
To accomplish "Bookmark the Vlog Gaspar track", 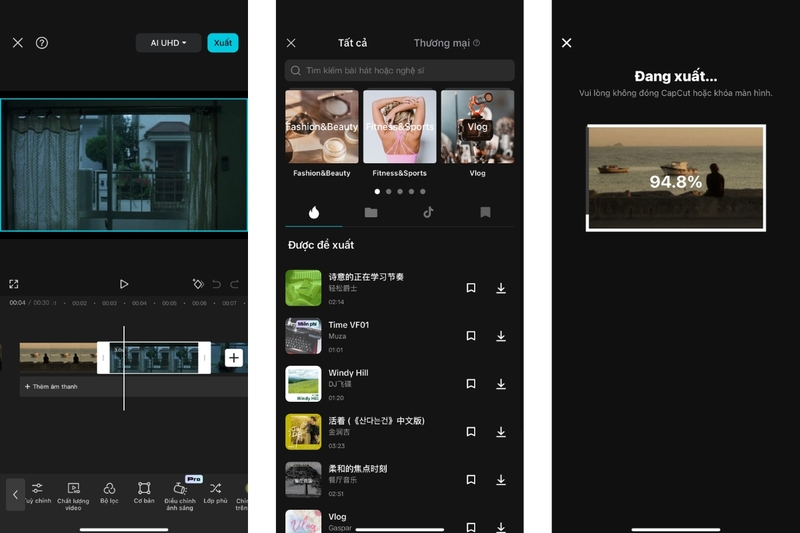I will (x=471, y=526).
